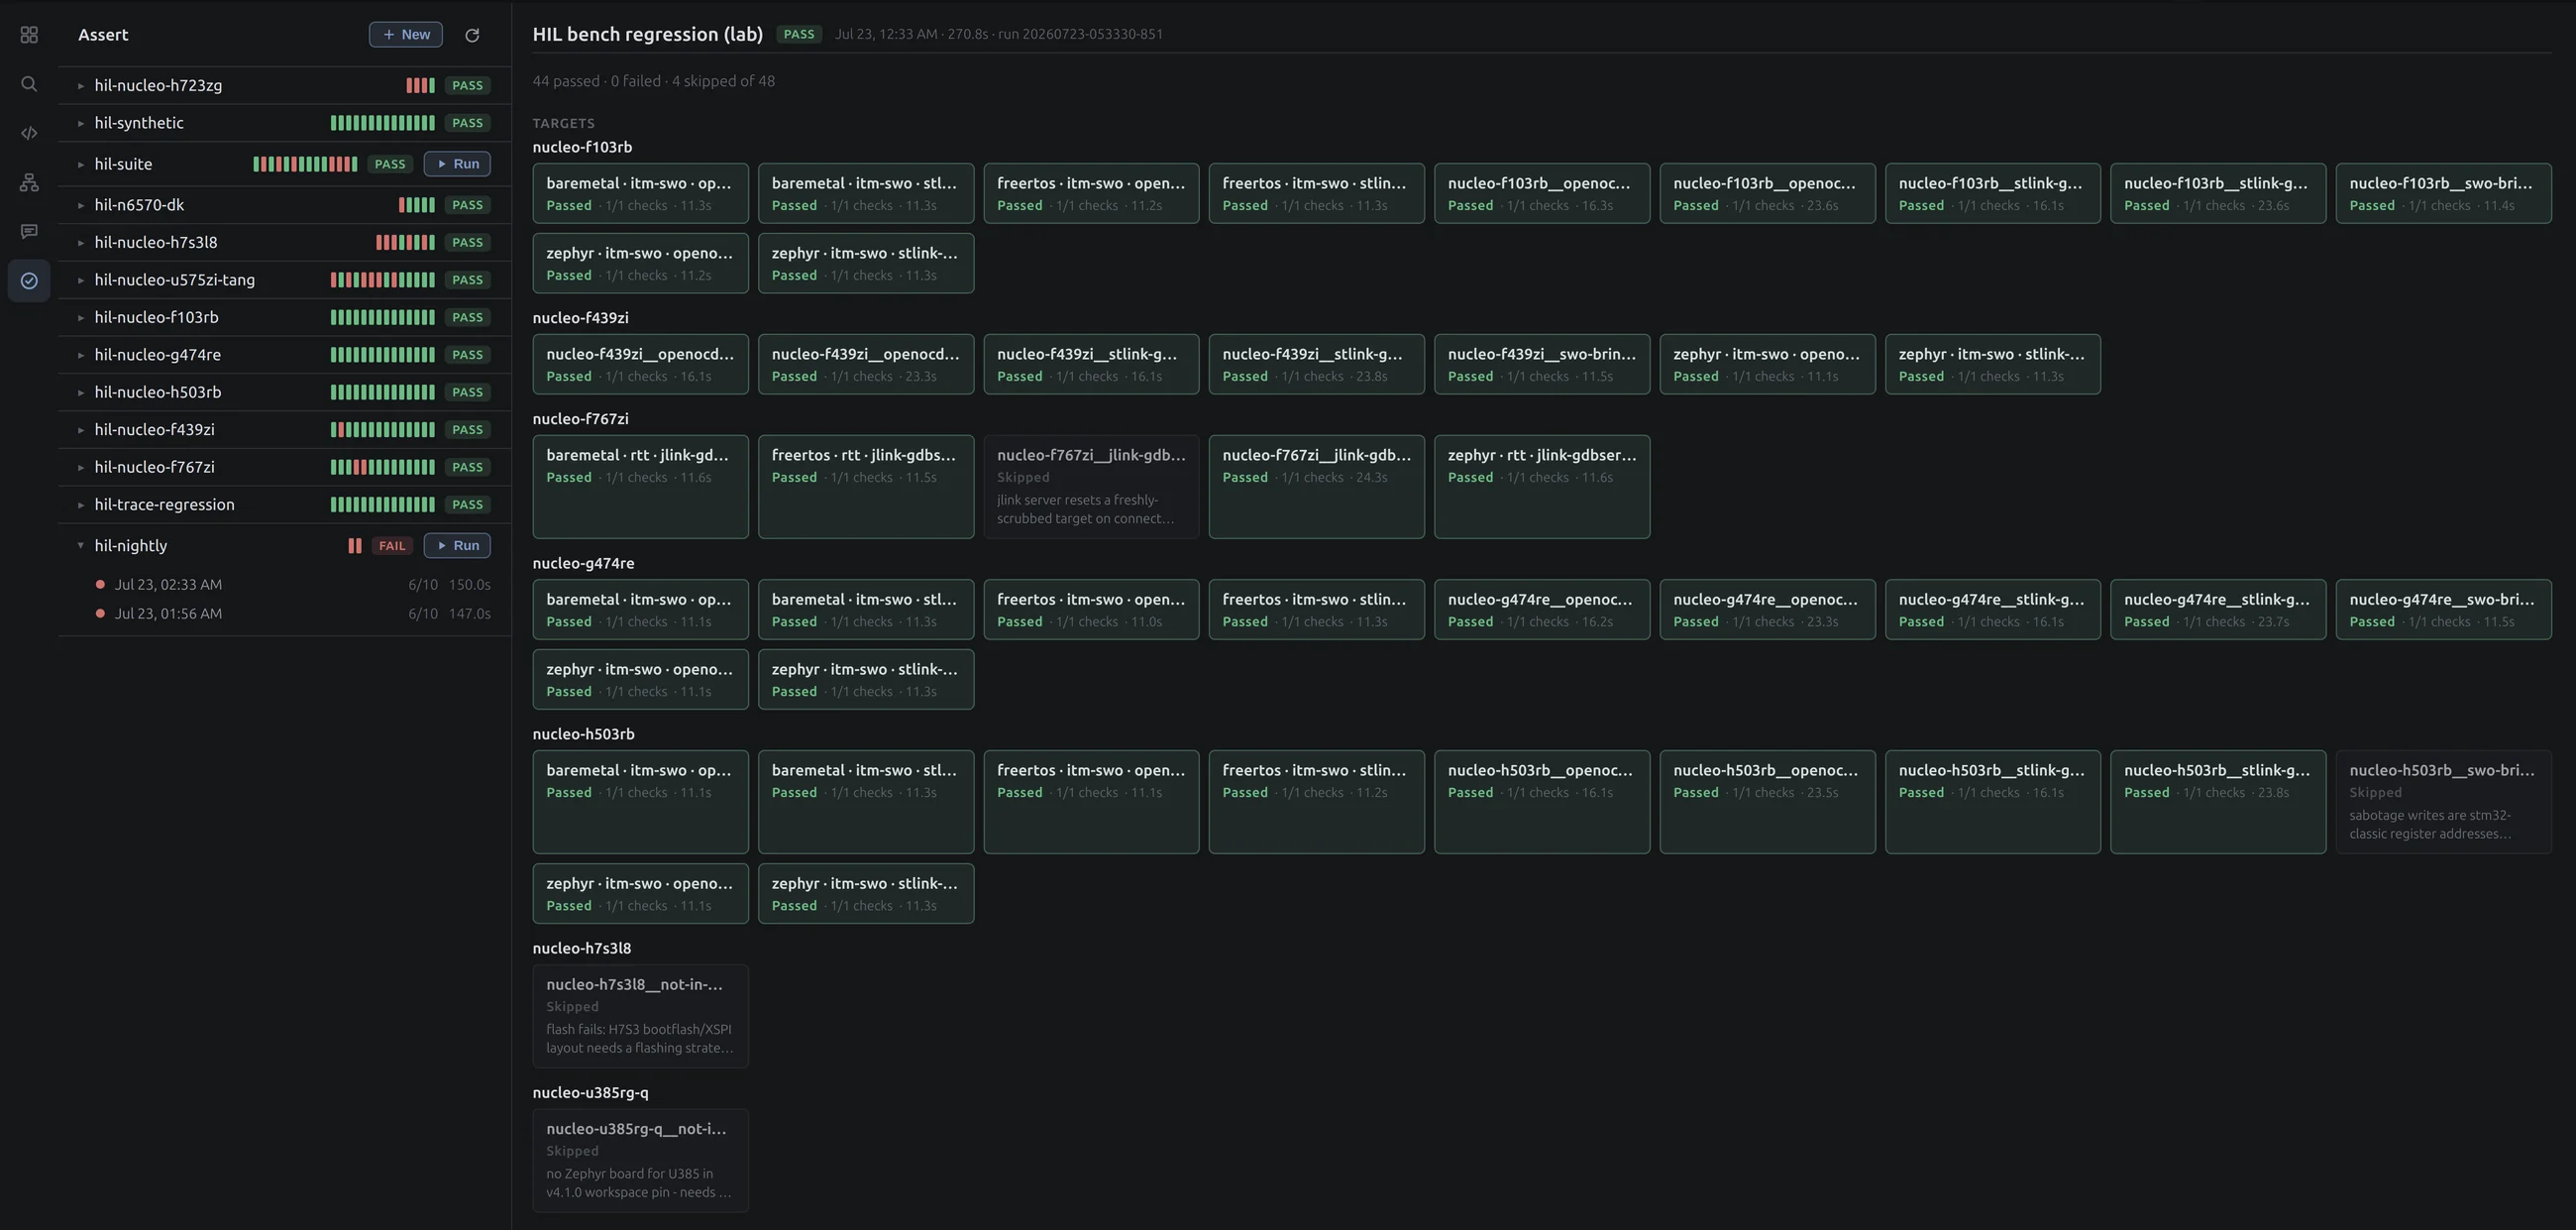Viewport: 2576px width, 1230px height.
Task: Open nucleo-h503rb_stlink-g… card at 23.8s
Action: 2218,802
